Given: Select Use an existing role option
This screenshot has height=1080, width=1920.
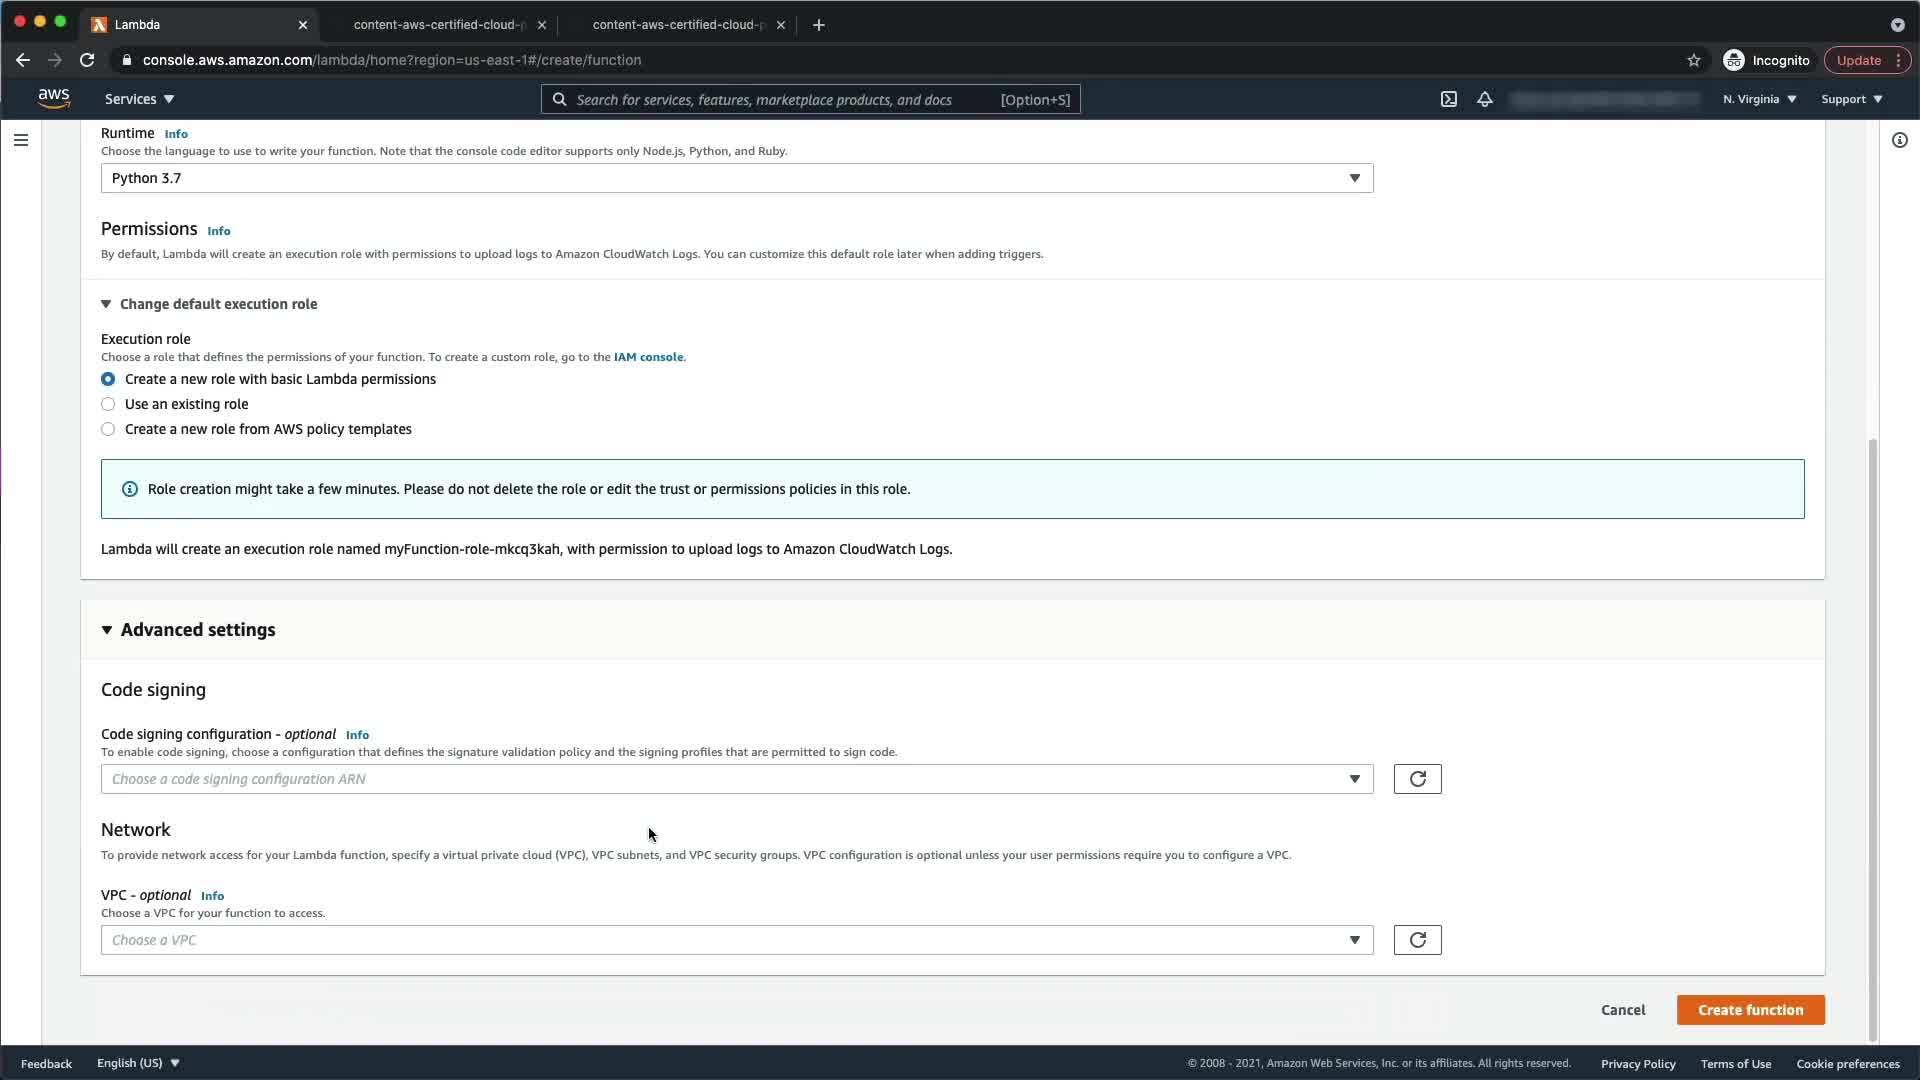Looking at the screenshot, I should click(x=108, y=404).
